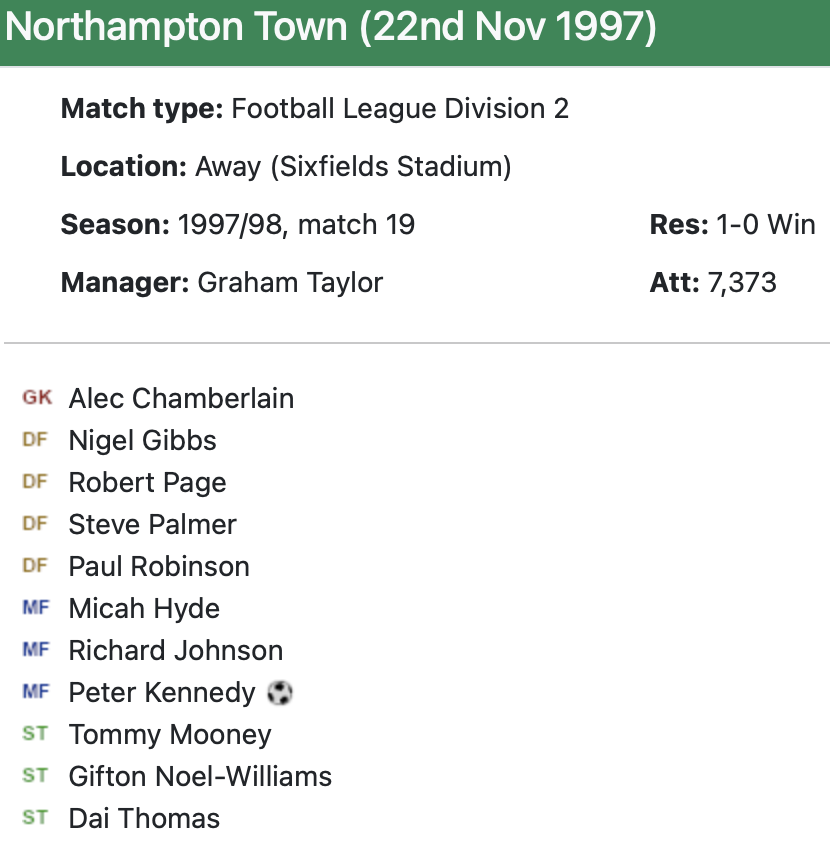Click the 1-0 Win result text
This screenshot has height=852, width=830.
[766, 224]
